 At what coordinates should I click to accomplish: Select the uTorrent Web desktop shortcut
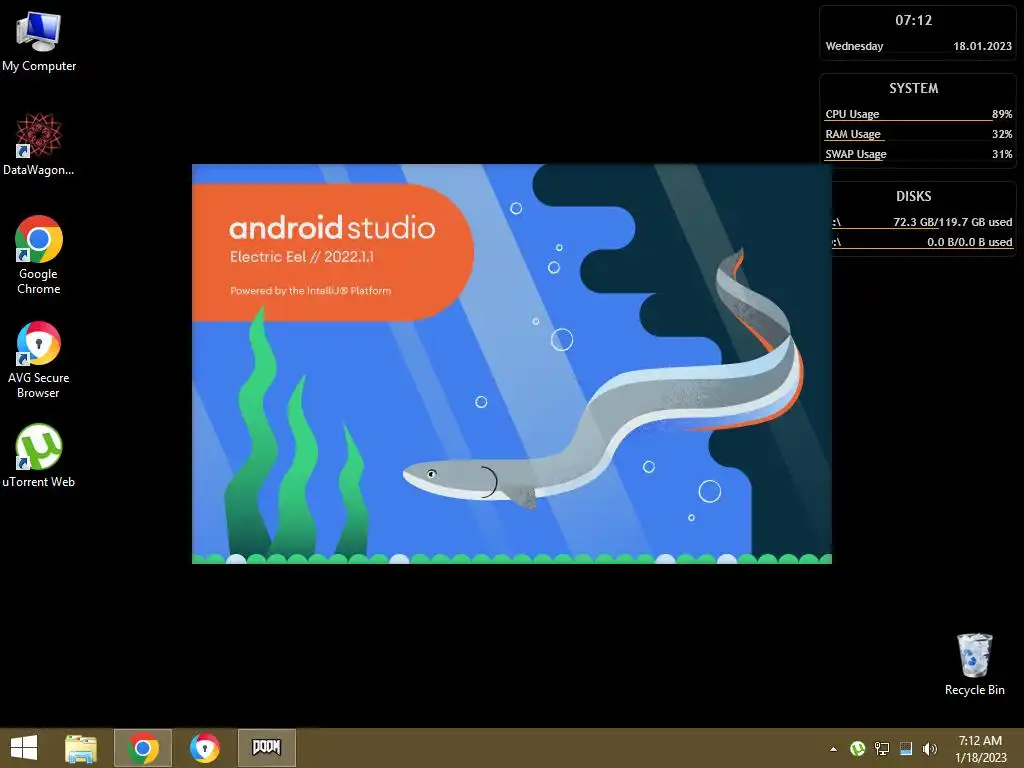(x=39, y=456)
